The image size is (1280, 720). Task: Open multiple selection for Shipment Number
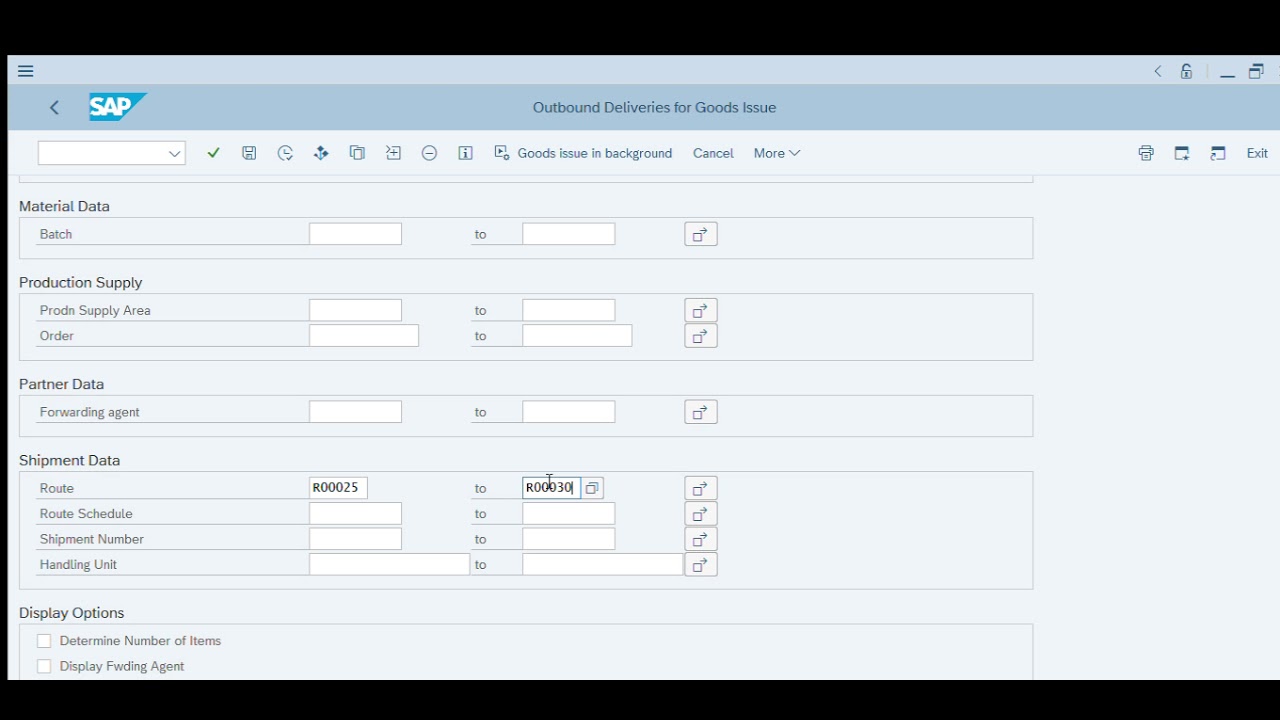point(701,539)
